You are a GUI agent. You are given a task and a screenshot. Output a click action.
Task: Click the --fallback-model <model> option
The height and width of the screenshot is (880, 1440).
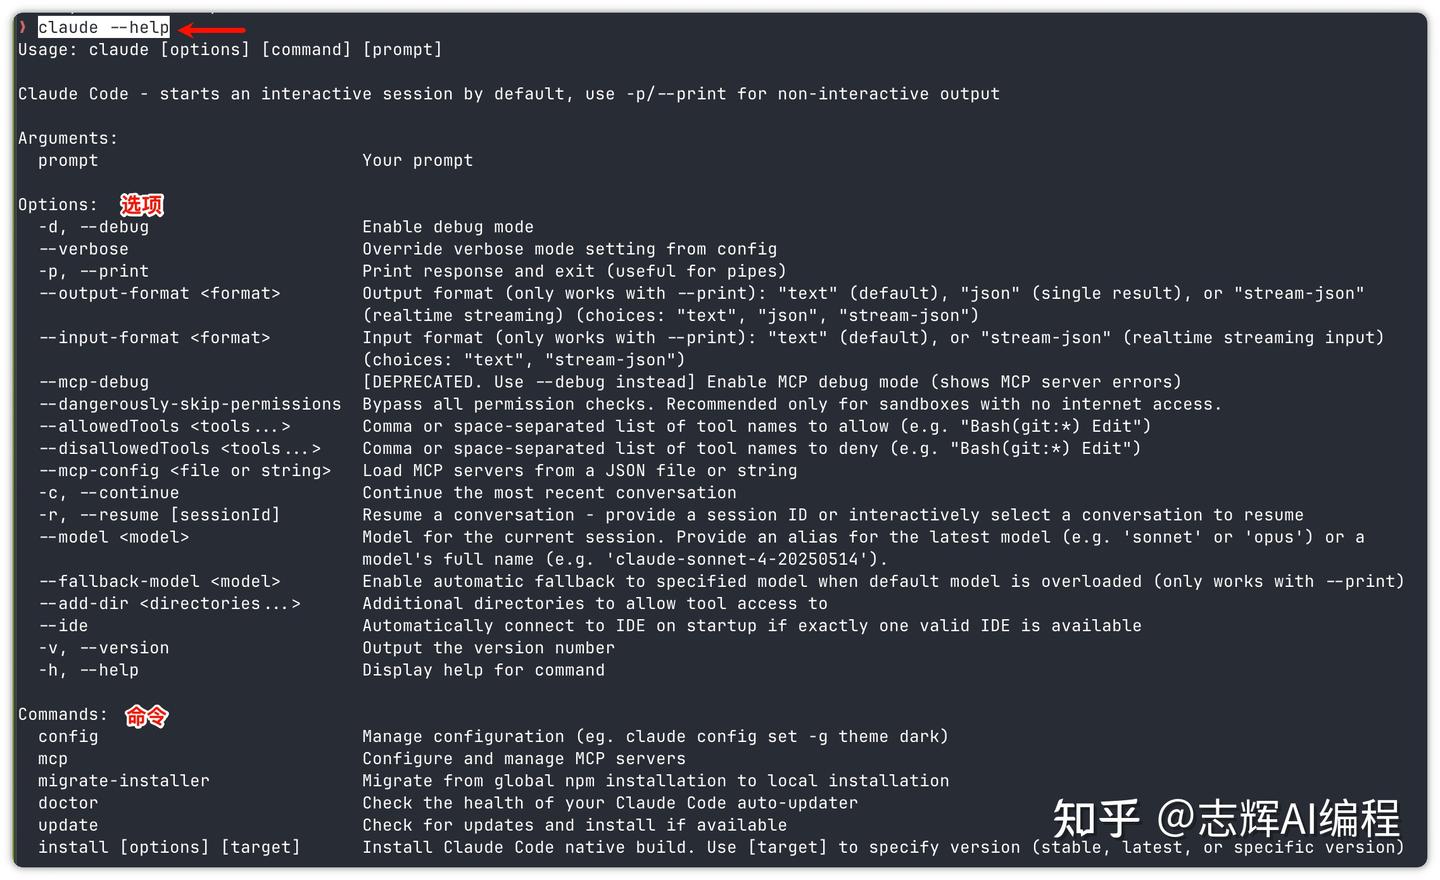click(159, 581)
